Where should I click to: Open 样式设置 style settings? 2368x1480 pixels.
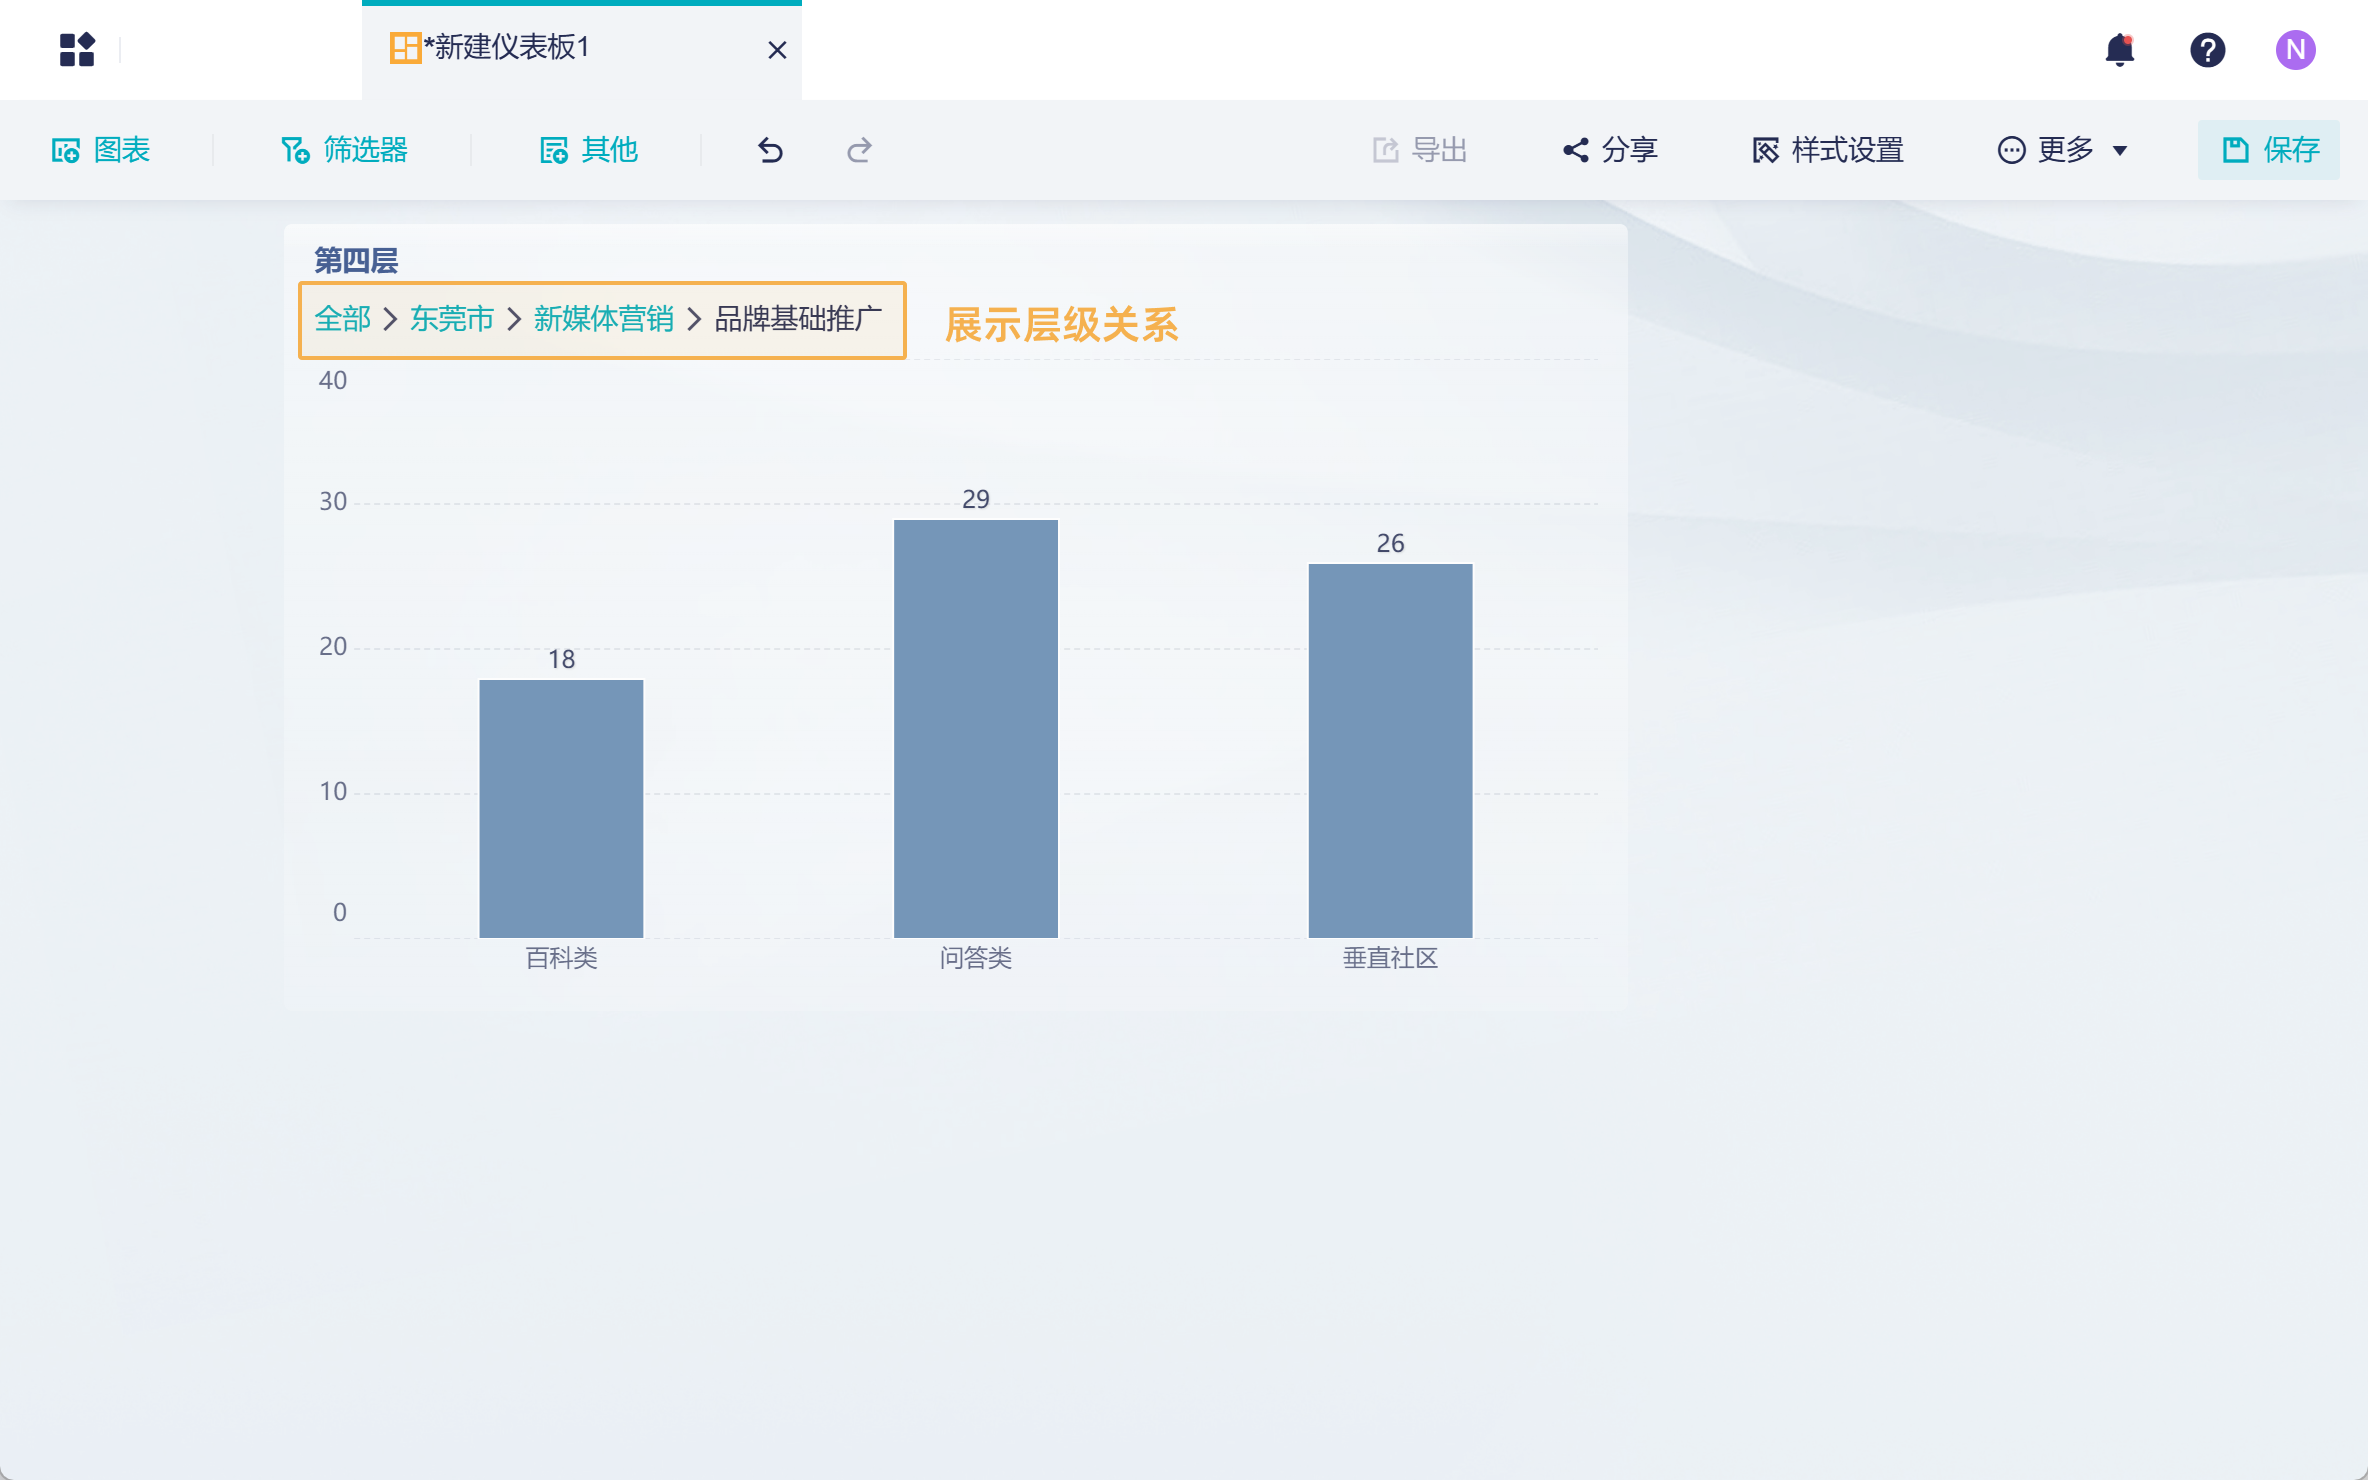(x=1828, y=150)
